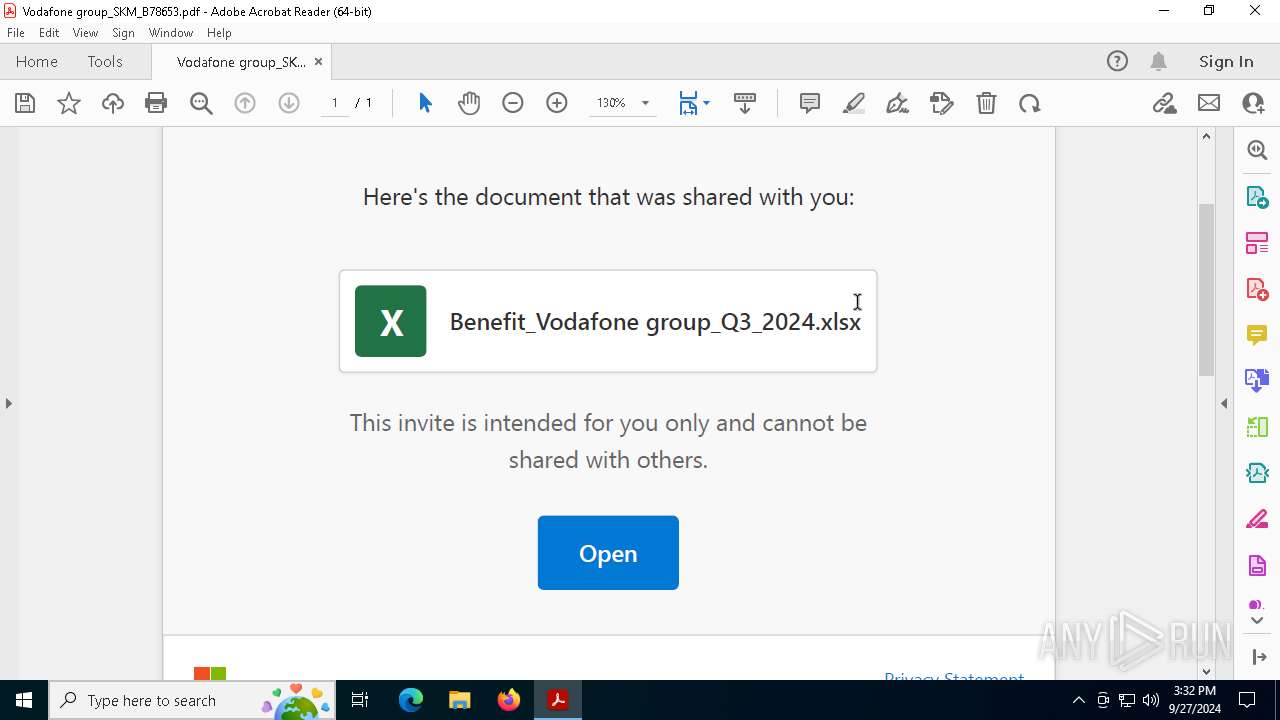The width and height of the screenshot is (1280, 720).
Task: Open the Window menu
Action: (171, 33)
